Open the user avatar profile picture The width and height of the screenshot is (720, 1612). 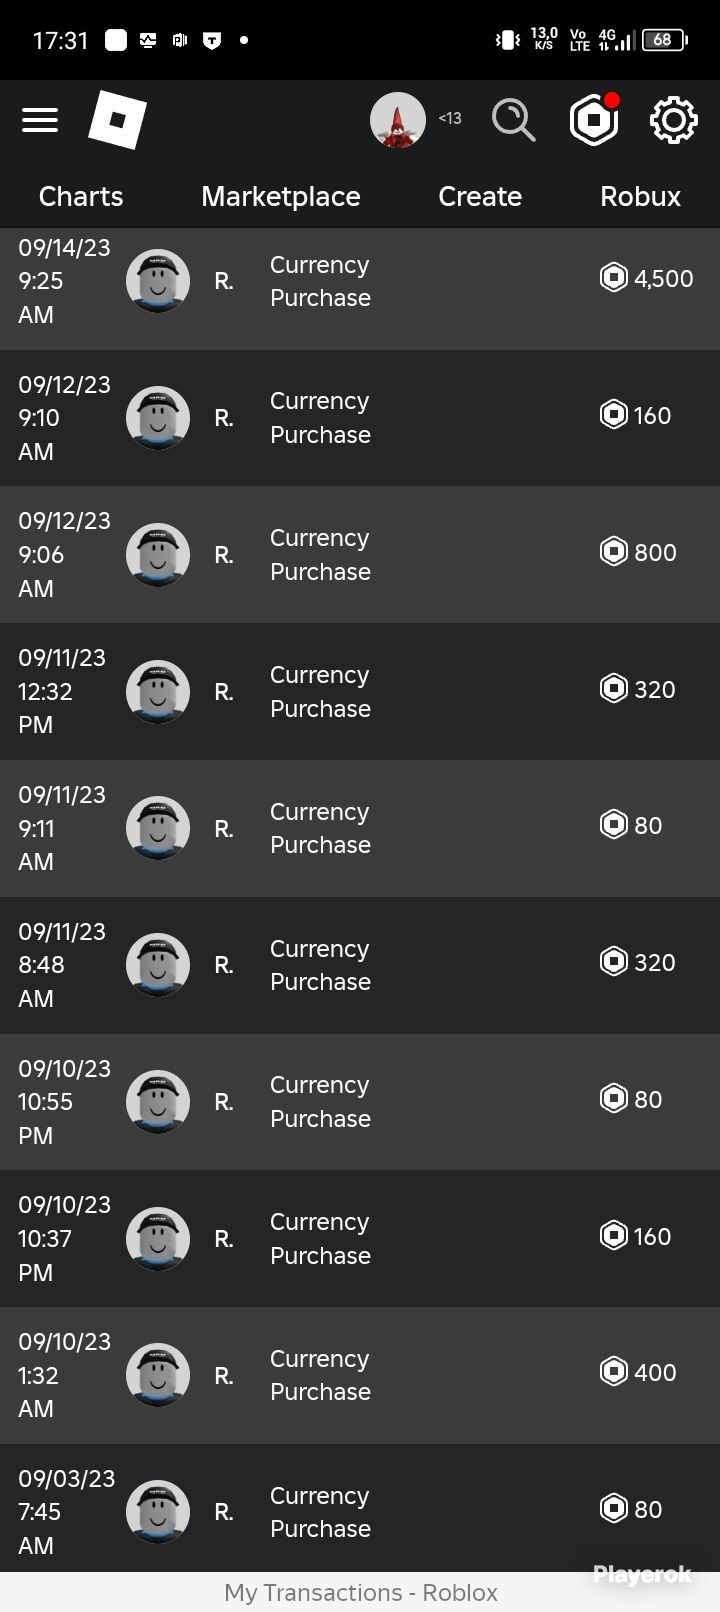tap(398, 120)
